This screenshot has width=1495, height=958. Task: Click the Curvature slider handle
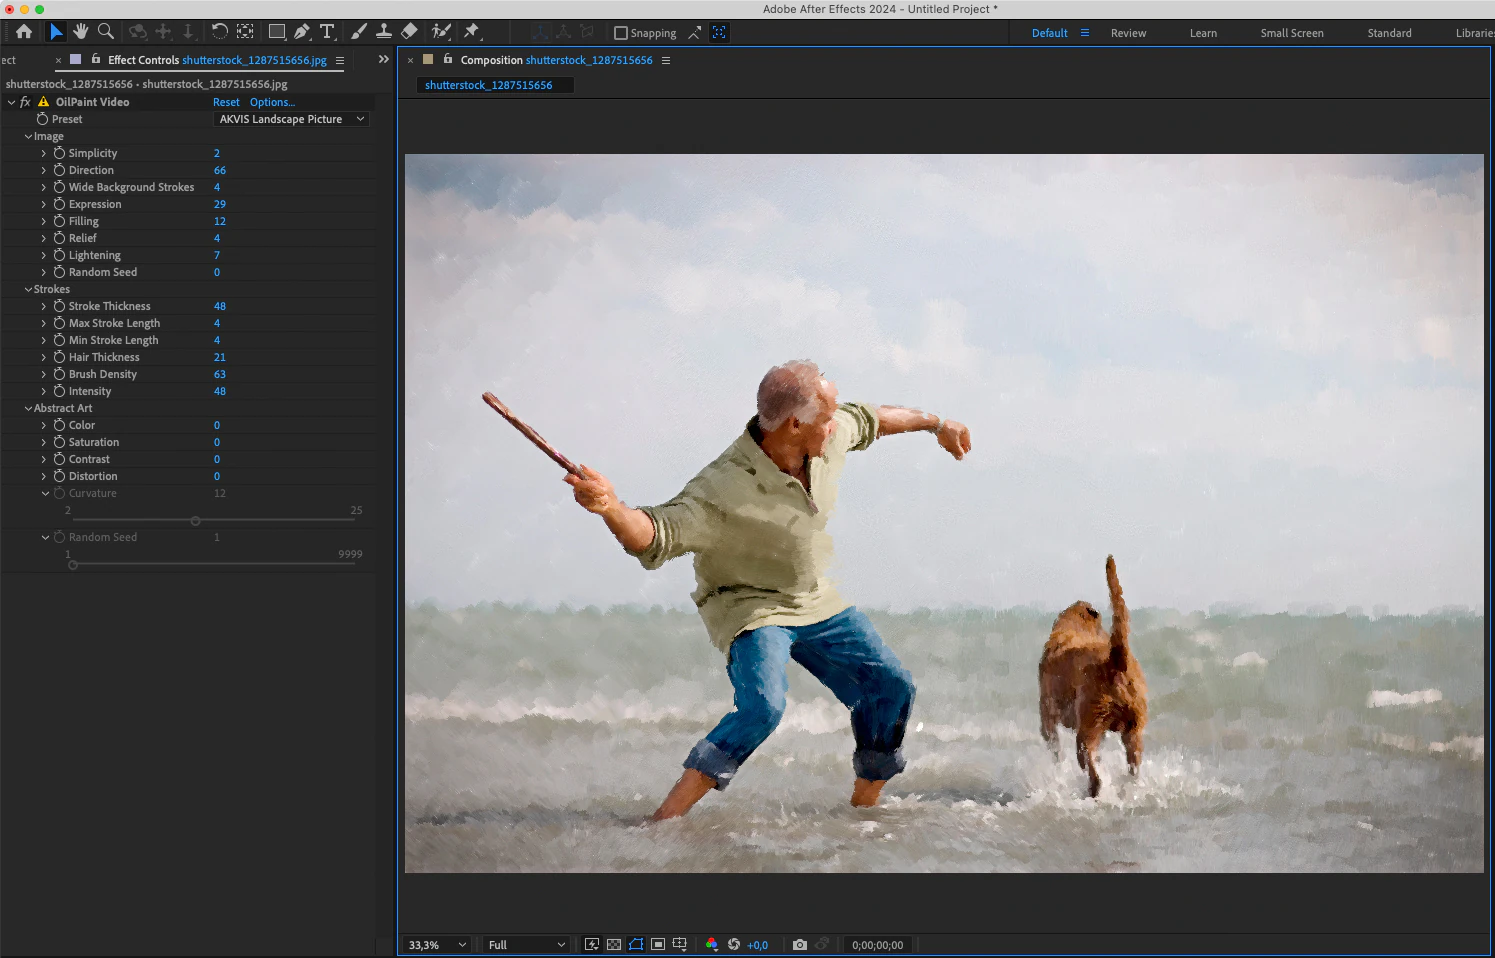coord(195,521)
